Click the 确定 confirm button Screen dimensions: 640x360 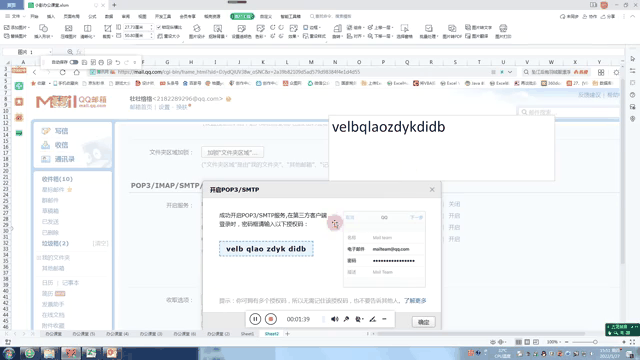point(423,322)
